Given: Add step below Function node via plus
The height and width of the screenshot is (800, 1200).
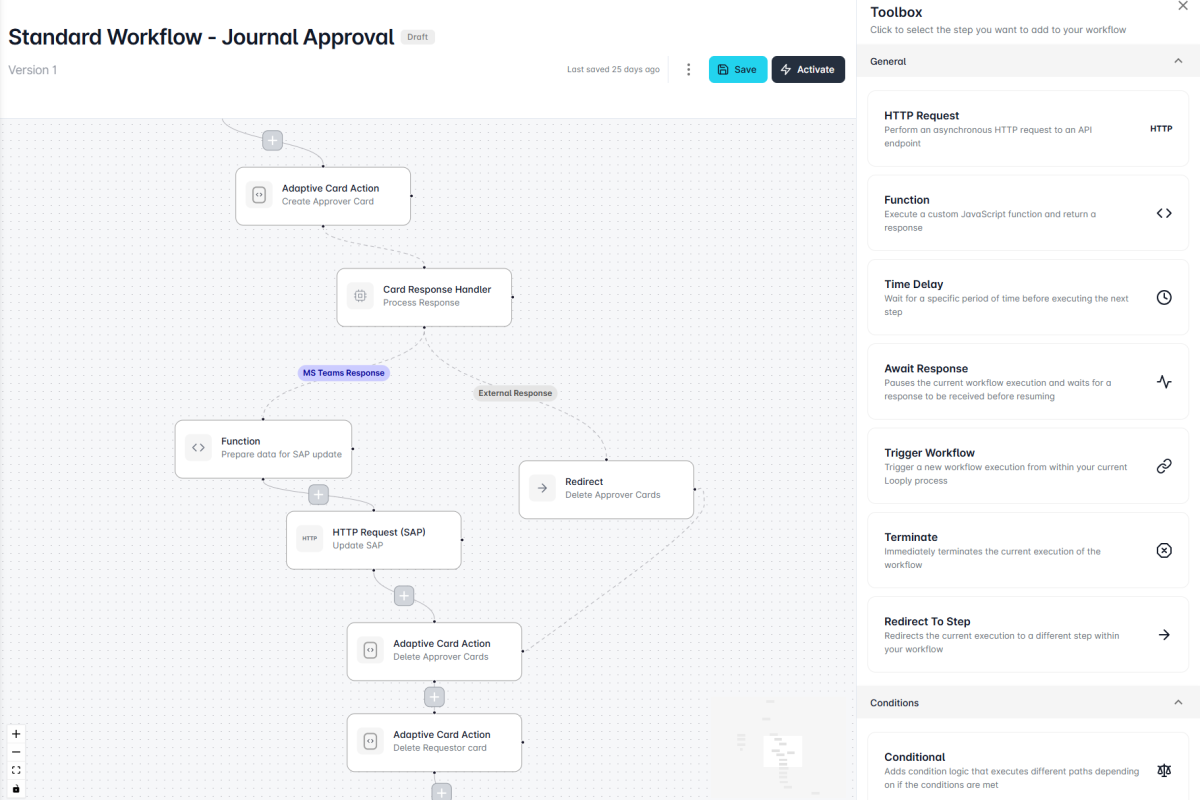Looking at the screenshot, I should point(318,494).
